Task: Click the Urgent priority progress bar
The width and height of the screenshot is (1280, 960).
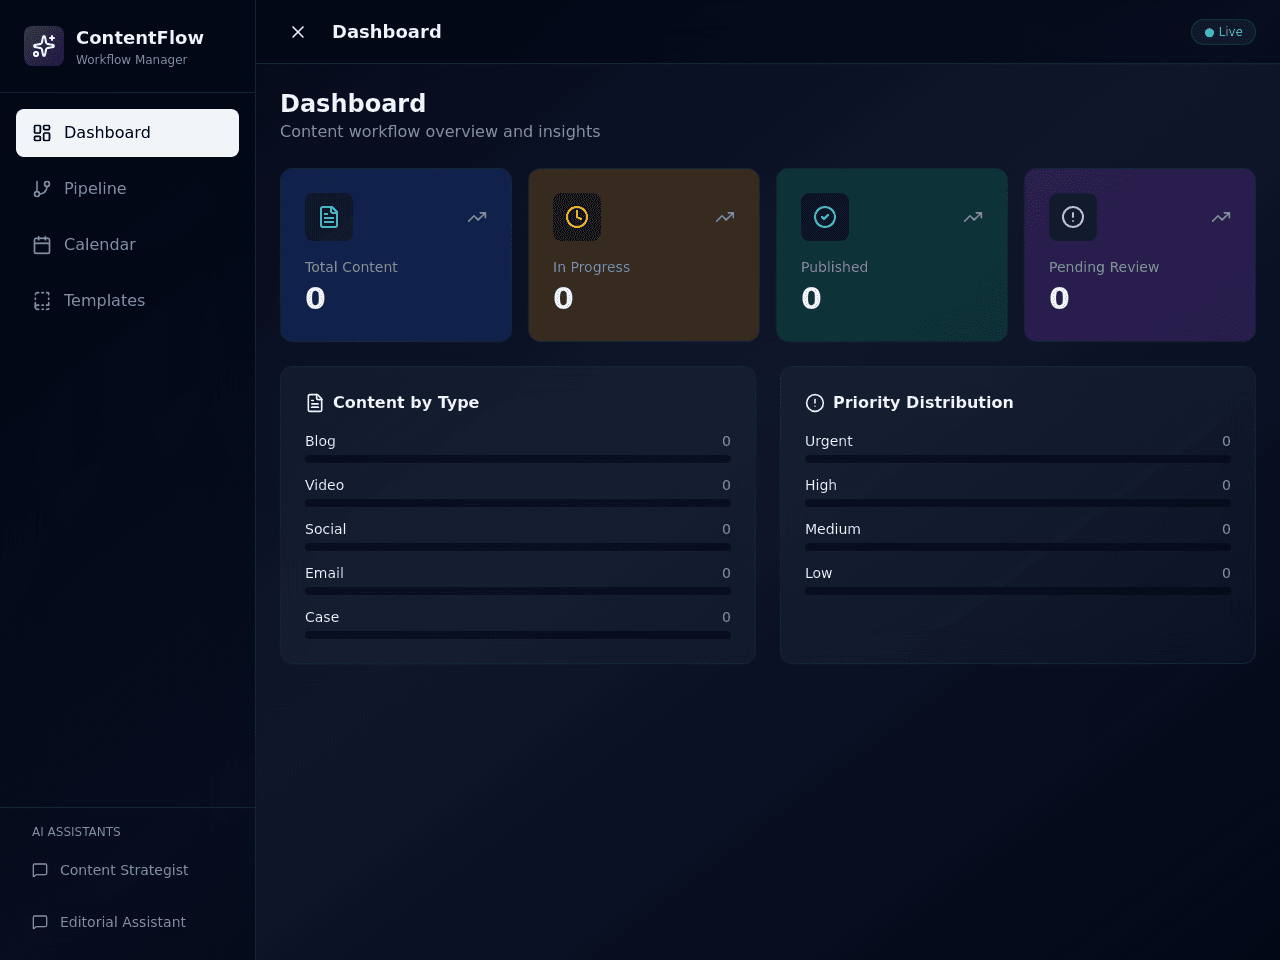Action: click(1018, 459)
